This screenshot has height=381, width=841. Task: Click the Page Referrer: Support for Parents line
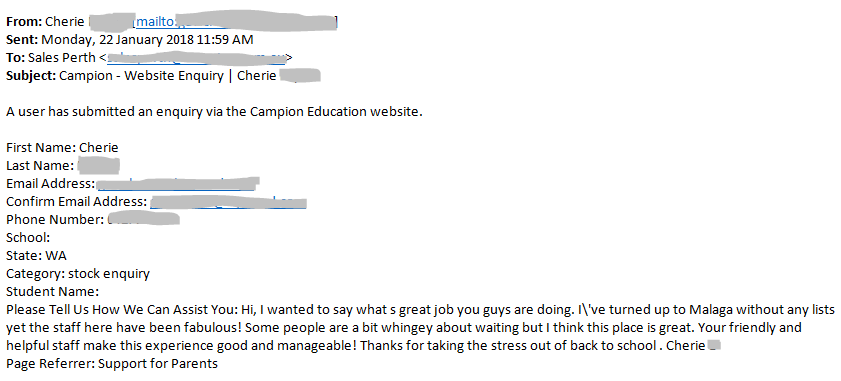tap(112, 364)
